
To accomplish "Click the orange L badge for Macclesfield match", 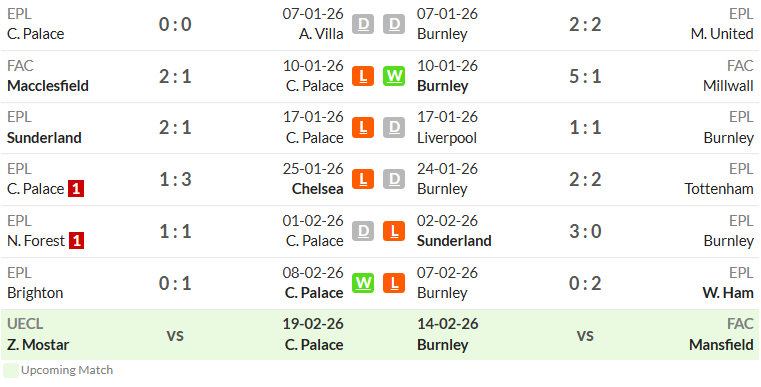I will tap(363, 76).
